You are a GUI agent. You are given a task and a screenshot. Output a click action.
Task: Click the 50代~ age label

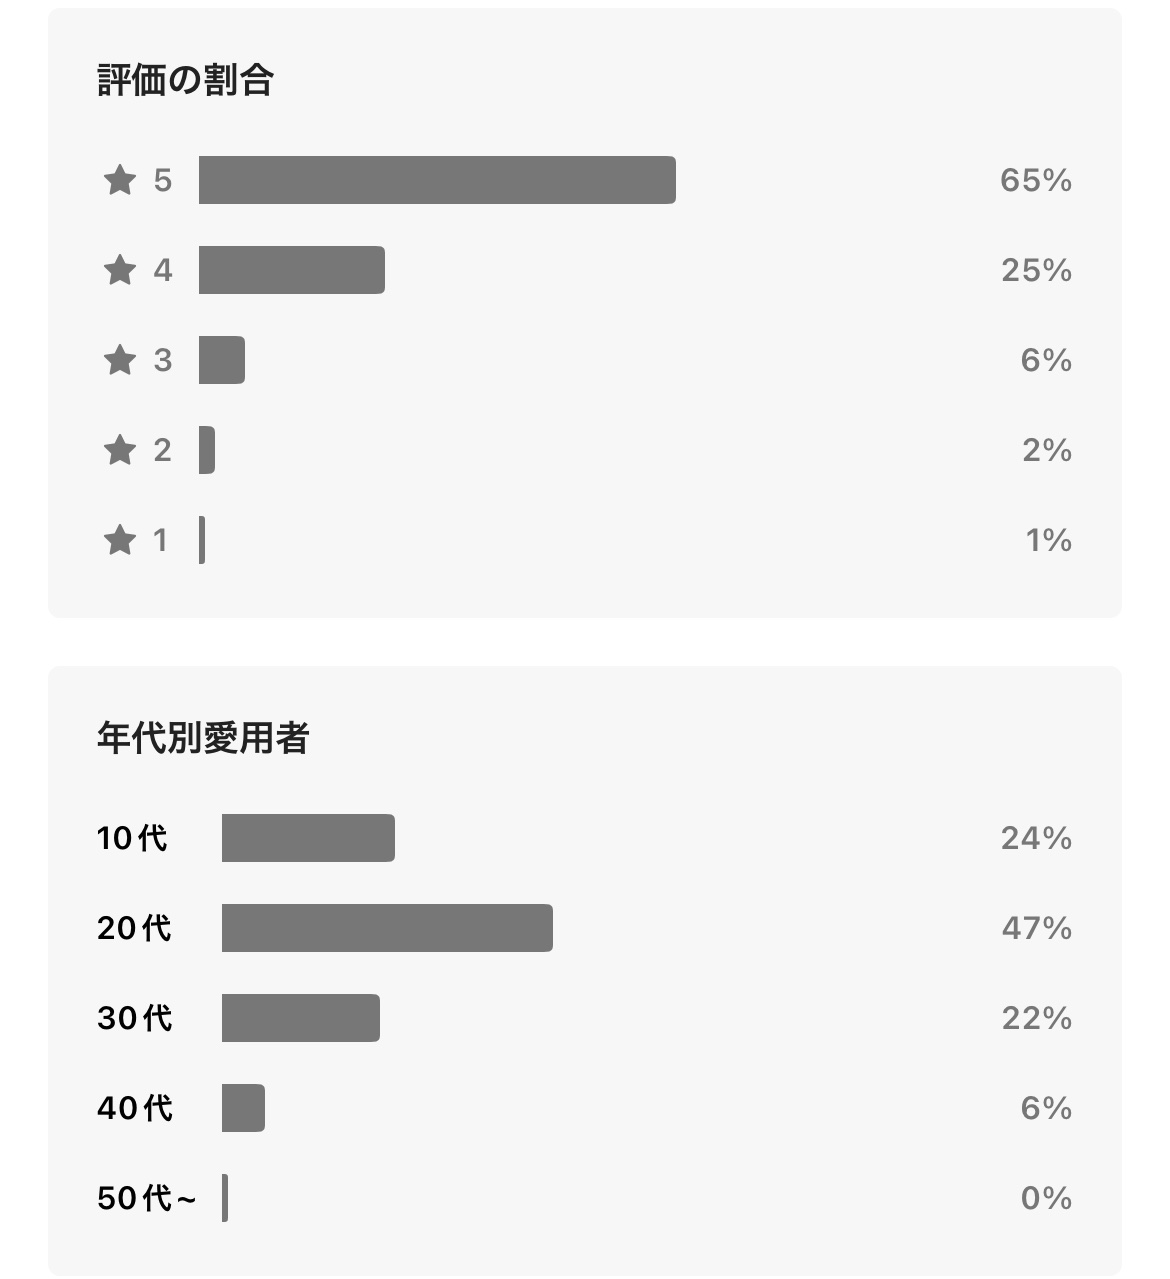(x=147, y=1198)
